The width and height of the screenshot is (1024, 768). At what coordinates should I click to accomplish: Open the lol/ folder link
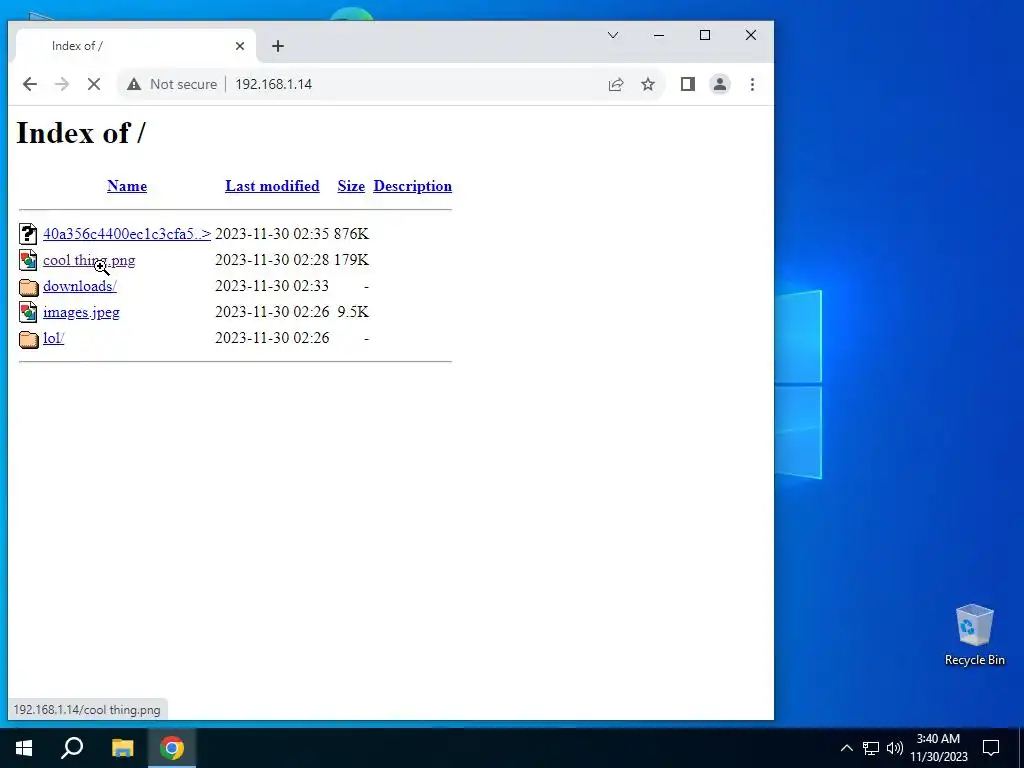click(54, 338)
